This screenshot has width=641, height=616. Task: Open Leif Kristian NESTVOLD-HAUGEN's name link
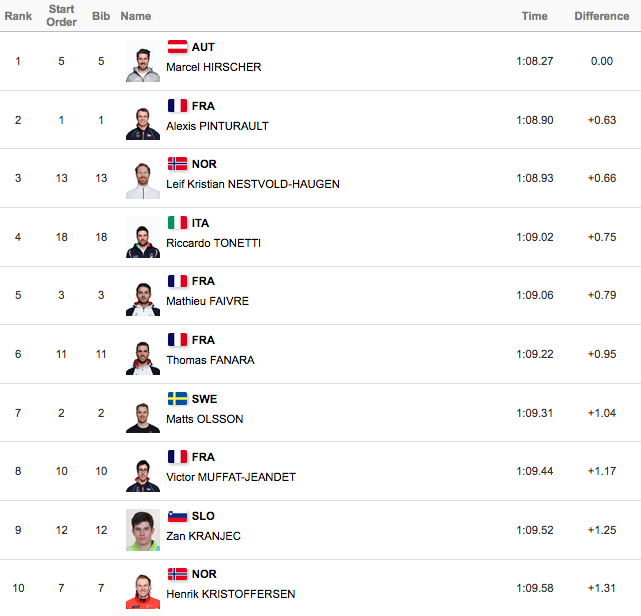253,184
